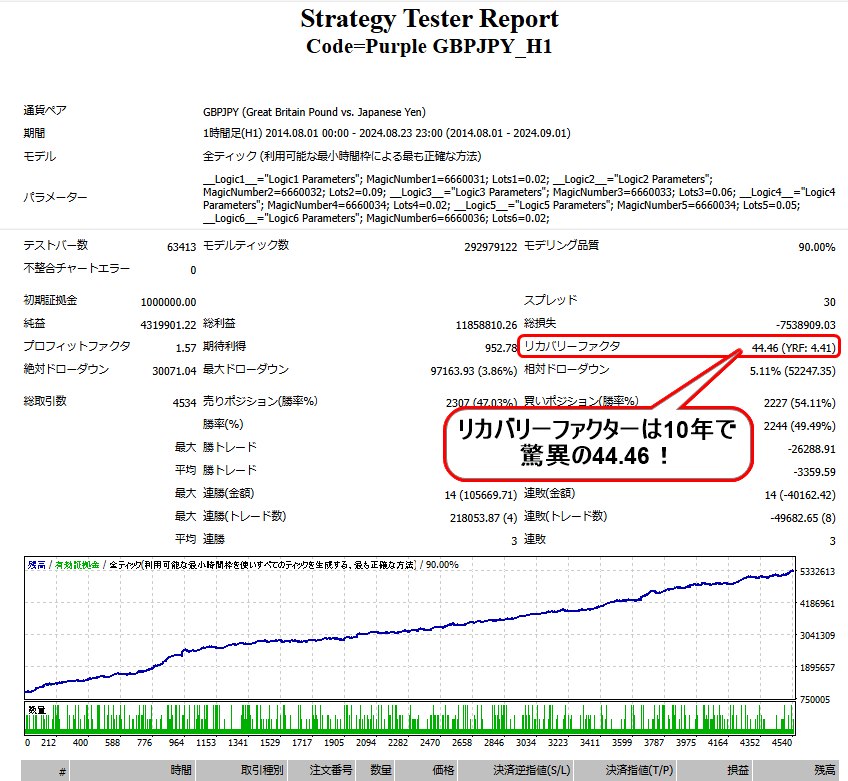Select the Logic1 Parameters text line
848x781 pixels.
pos(458,179)
